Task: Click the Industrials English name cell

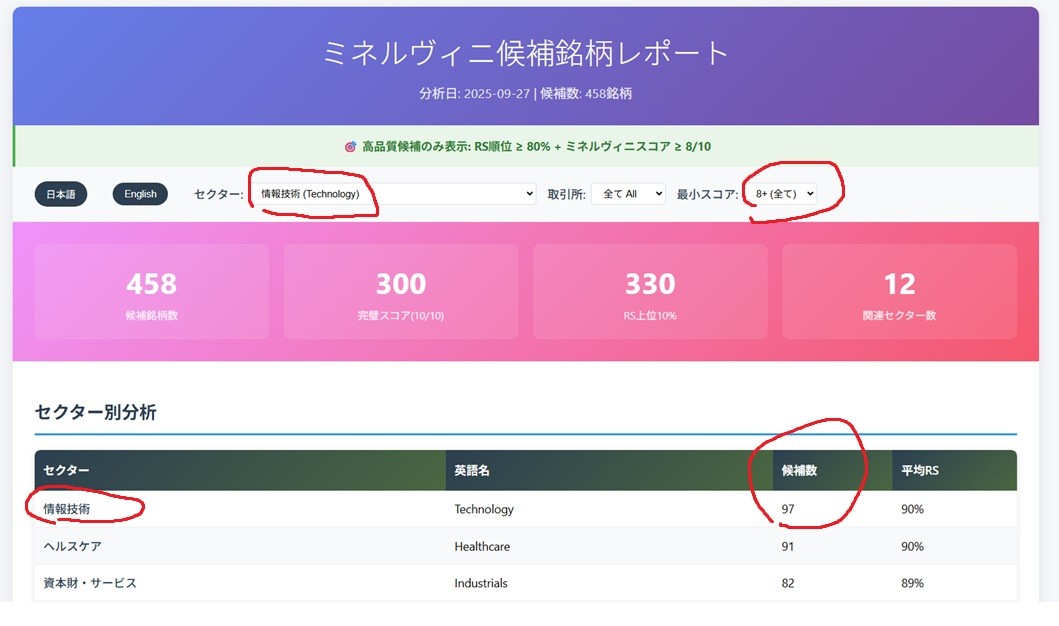Action: (x=481, y=583)
